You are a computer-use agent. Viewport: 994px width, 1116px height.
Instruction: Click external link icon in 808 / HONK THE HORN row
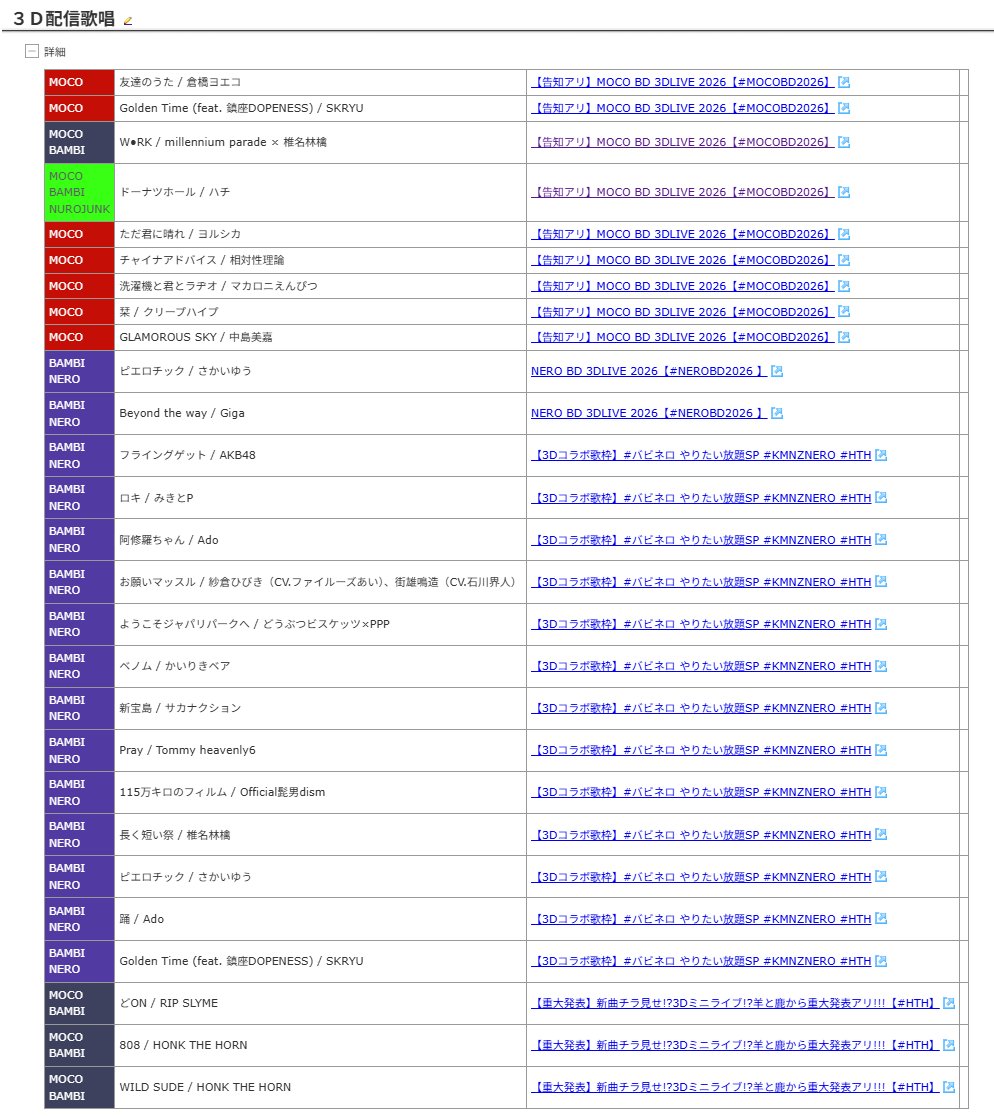[x=949, y=1045]
